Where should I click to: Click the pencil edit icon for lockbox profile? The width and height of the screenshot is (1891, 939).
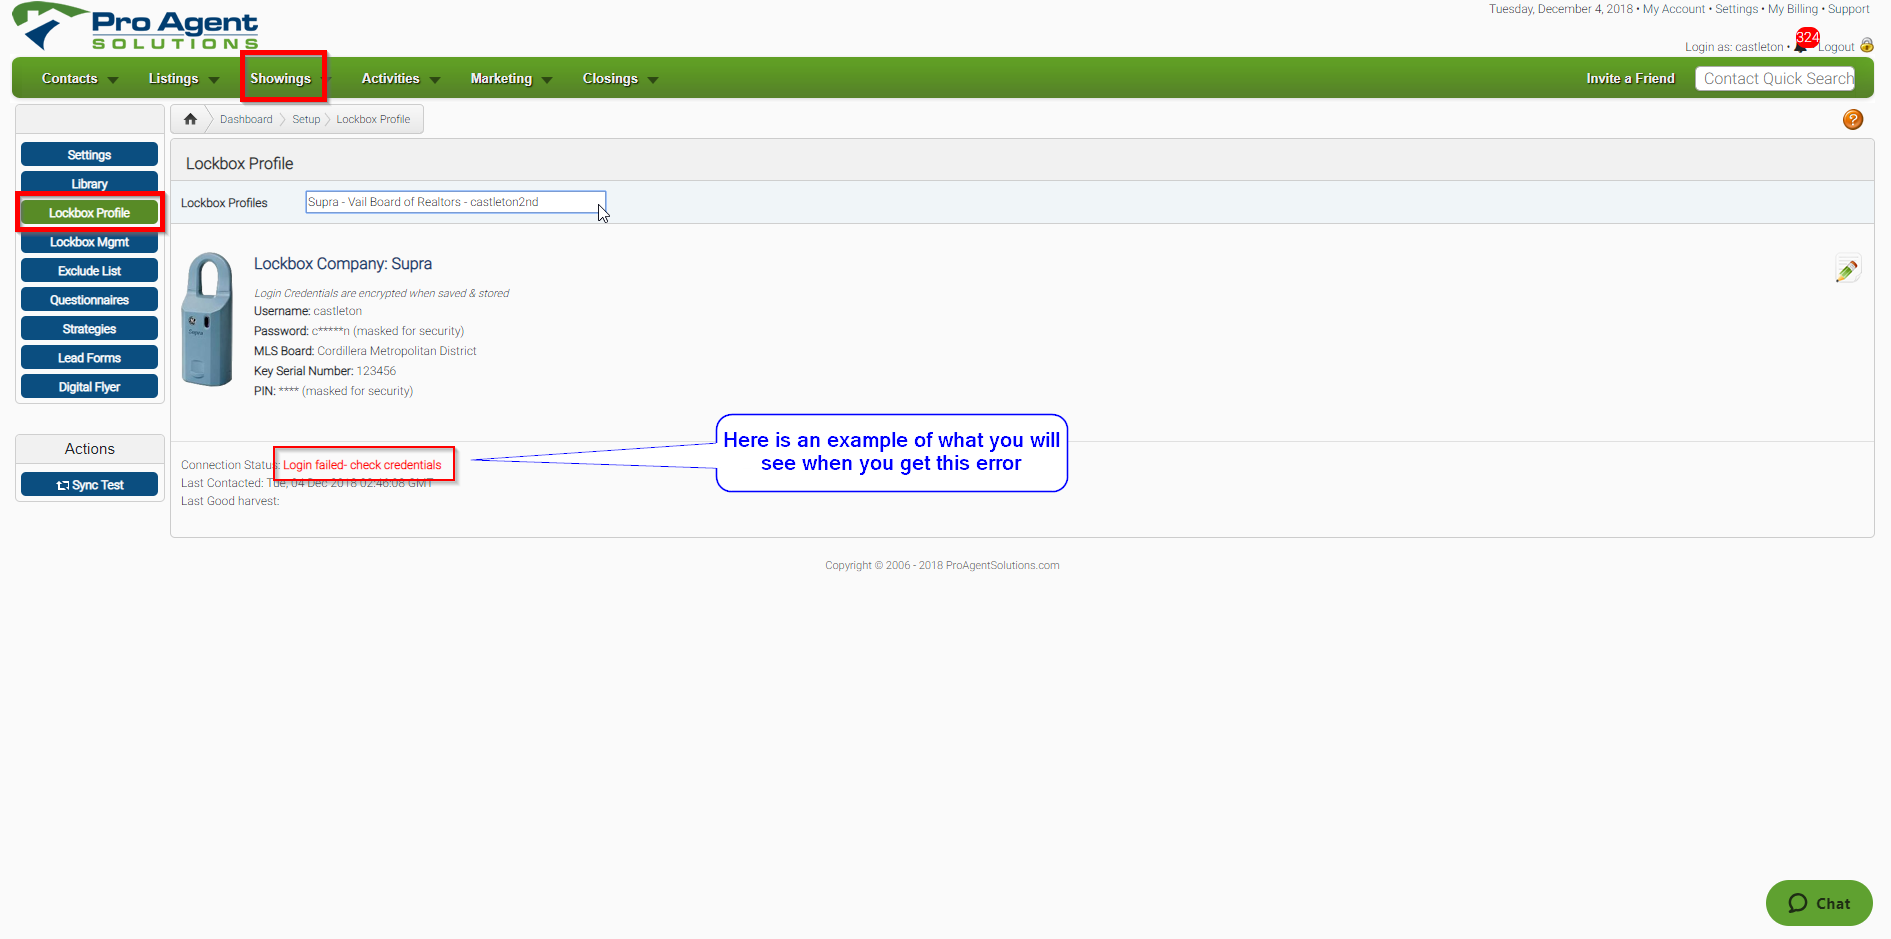point(1847,270)
